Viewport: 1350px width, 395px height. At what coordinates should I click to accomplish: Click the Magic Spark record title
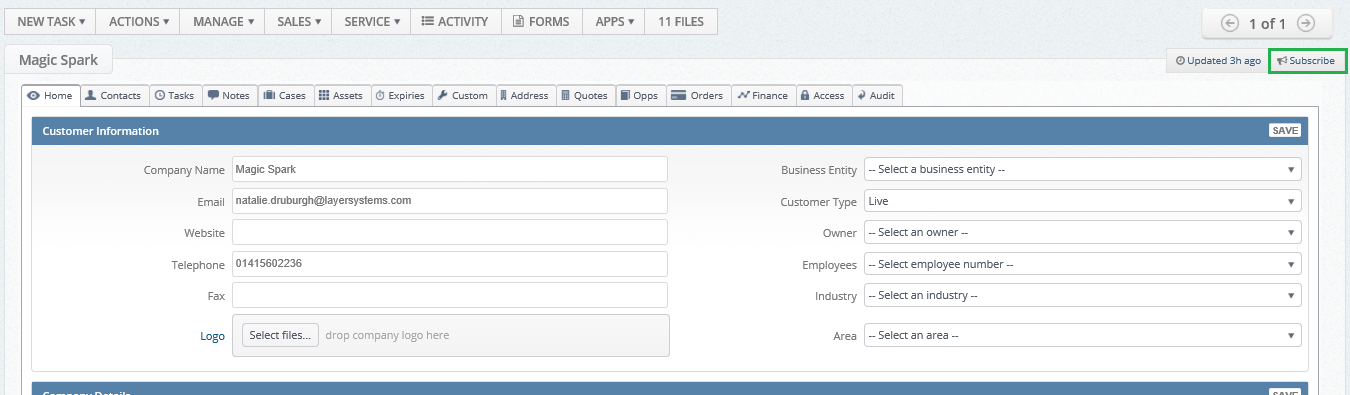click(59, 60)
